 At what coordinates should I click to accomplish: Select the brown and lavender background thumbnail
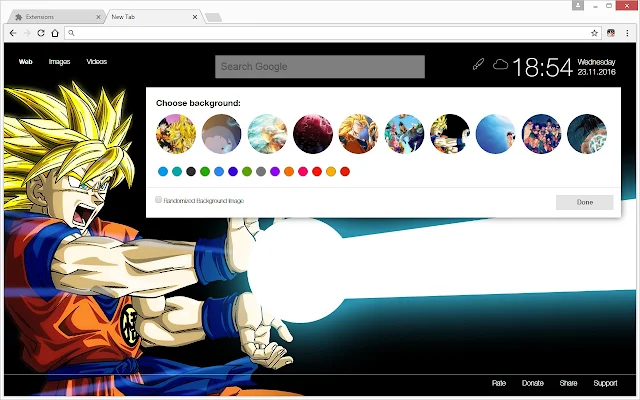pos(222,134)
